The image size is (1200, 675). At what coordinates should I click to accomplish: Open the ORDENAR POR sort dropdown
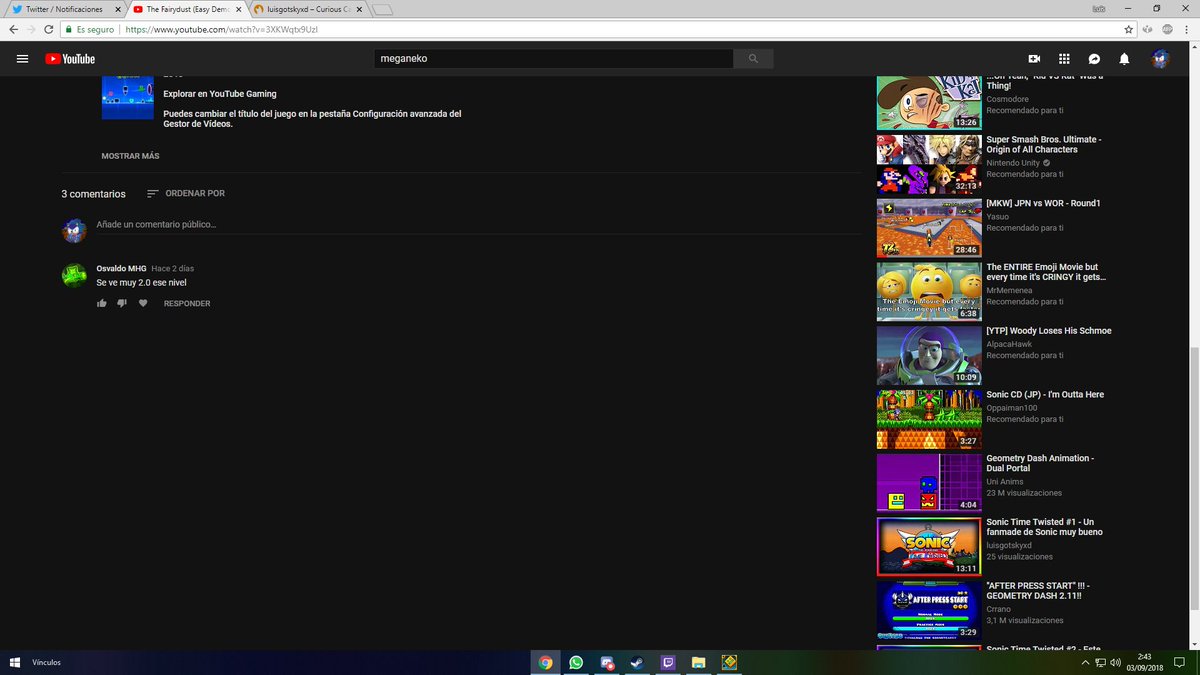(185, 193)
